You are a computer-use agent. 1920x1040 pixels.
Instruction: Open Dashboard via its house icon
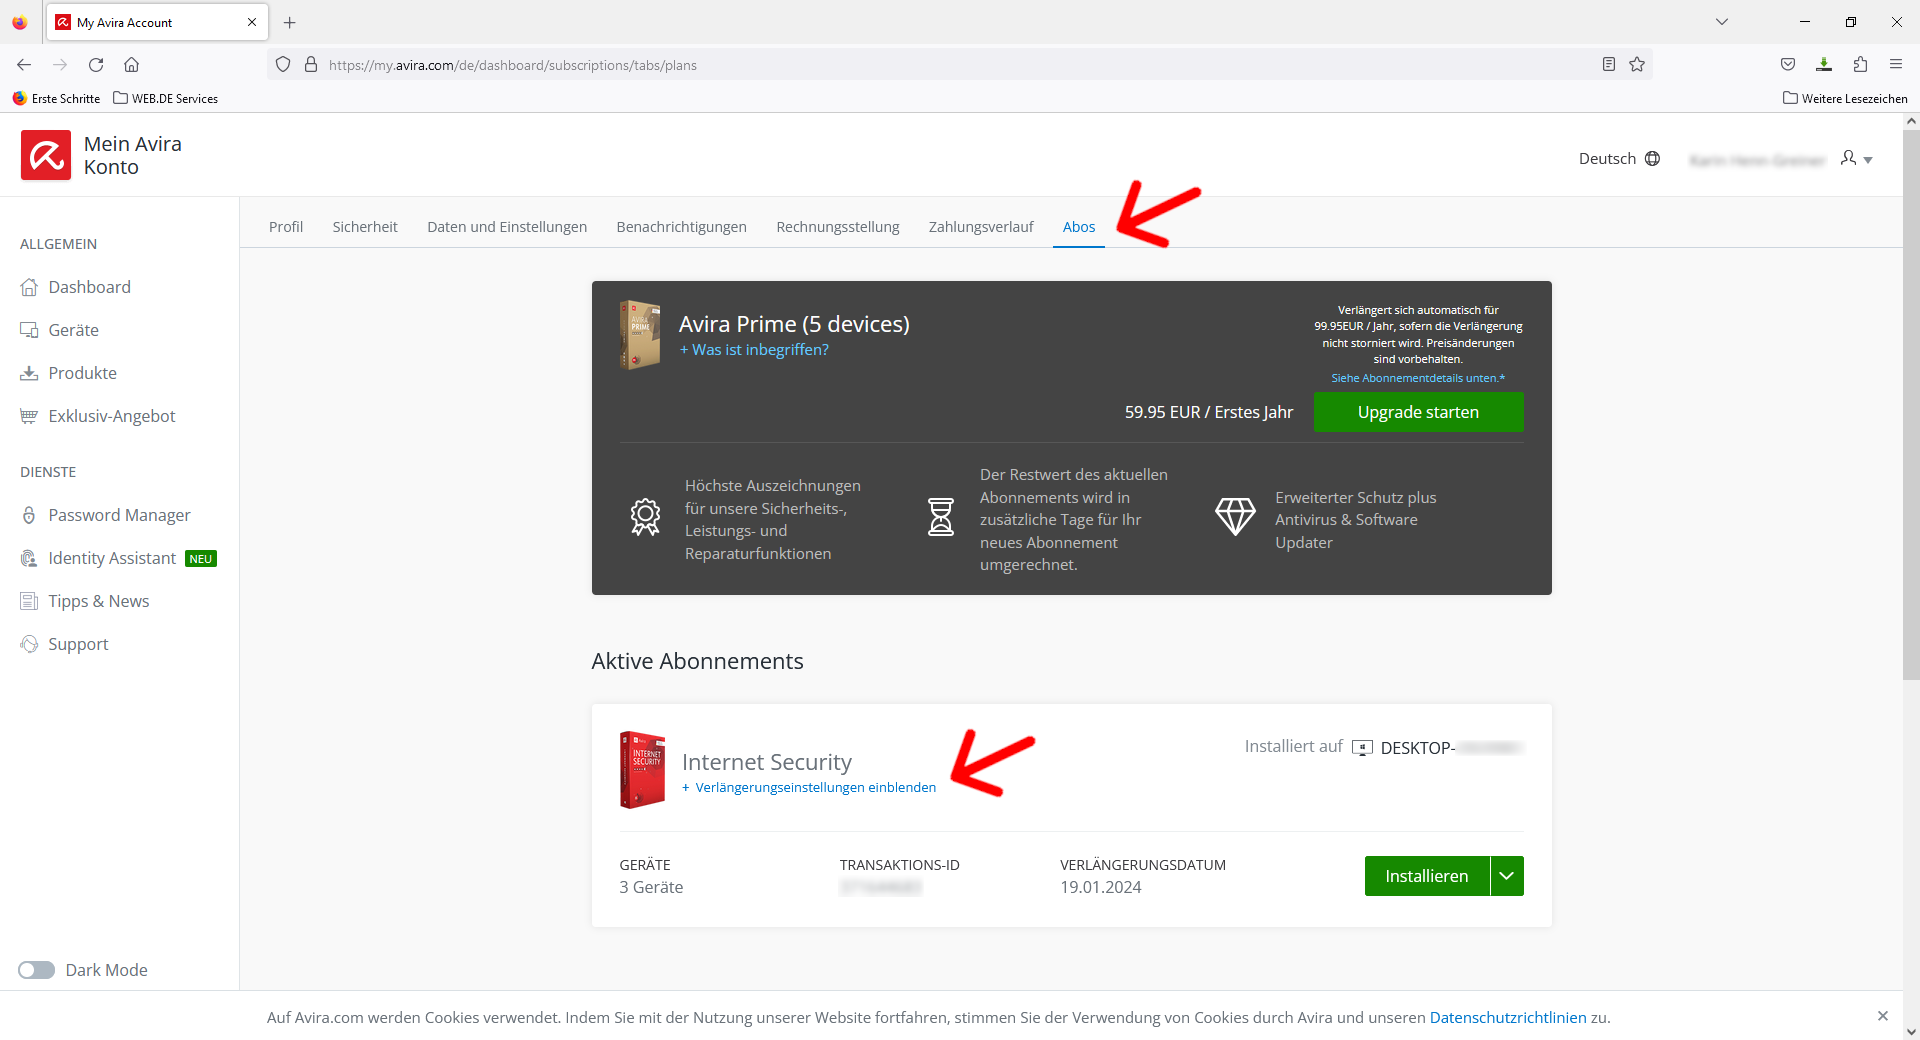[29, 287]
